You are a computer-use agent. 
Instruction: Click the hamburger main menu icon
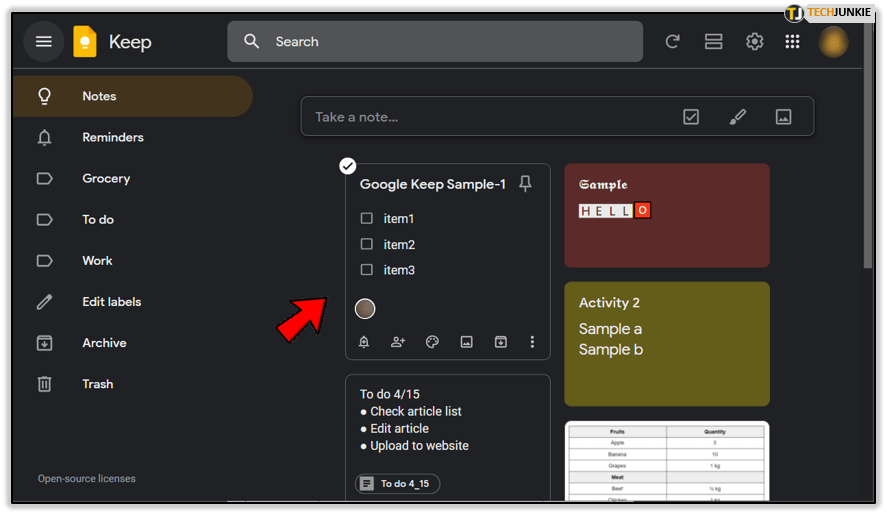click(x=43, y=42)
